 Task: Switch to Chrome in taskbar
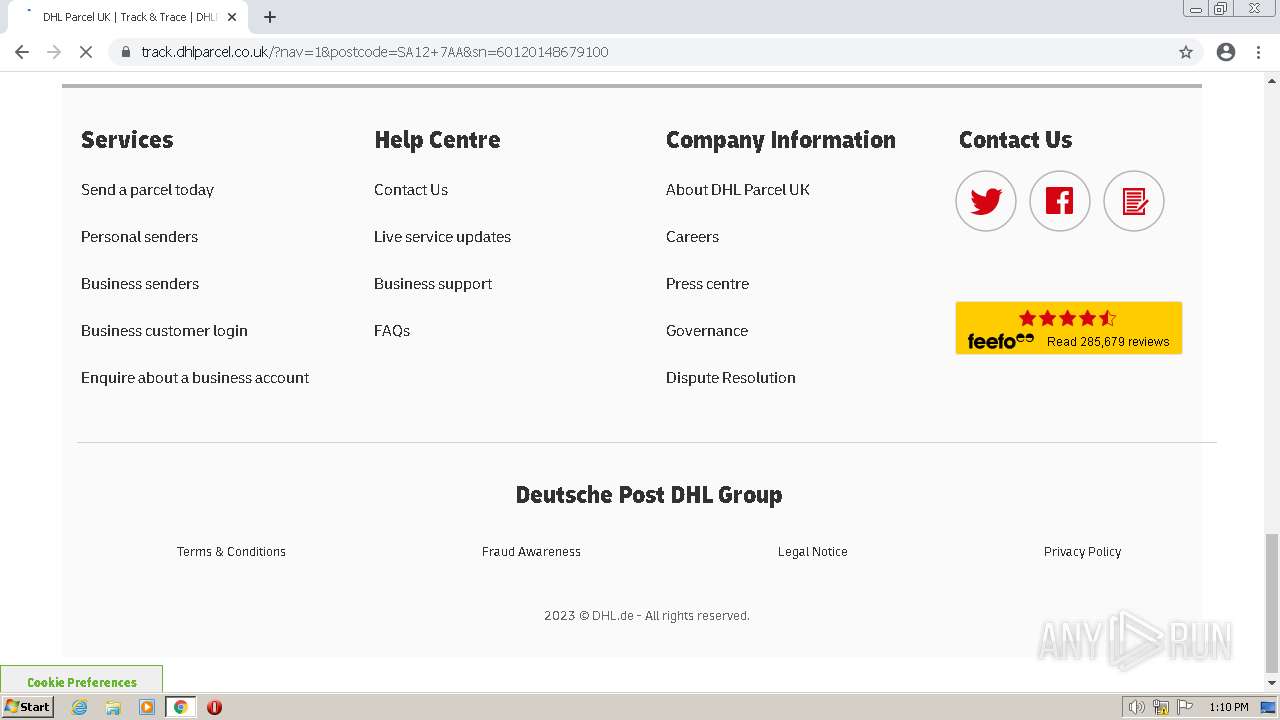(x=181, y=707)
